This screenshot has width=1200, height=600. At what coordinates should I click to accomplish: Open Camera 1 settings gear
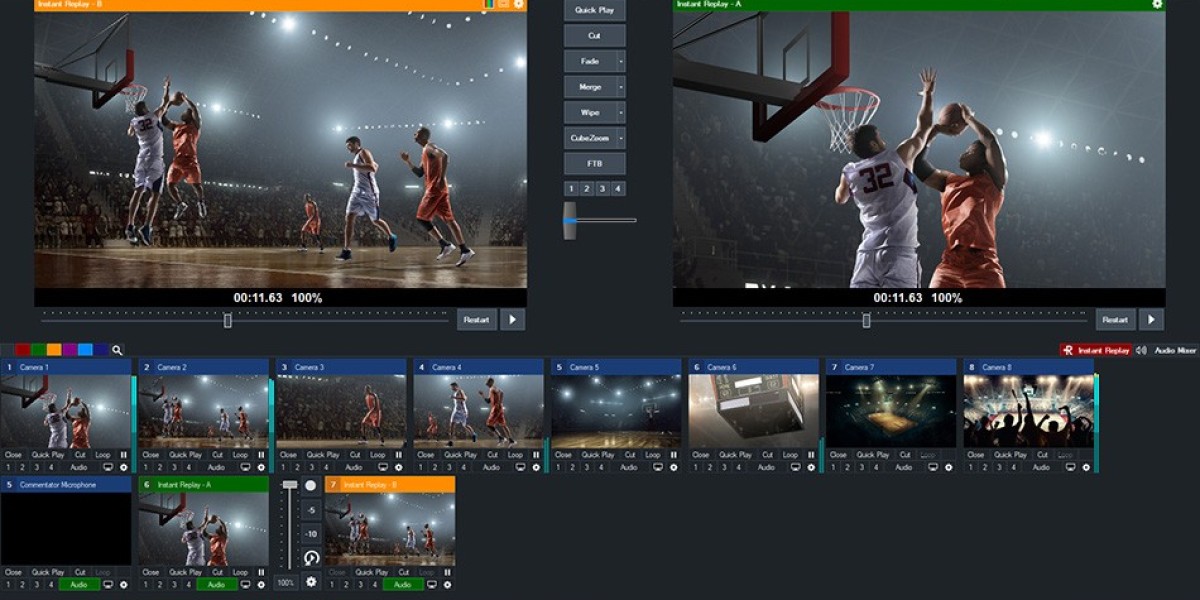coord(124,467)
